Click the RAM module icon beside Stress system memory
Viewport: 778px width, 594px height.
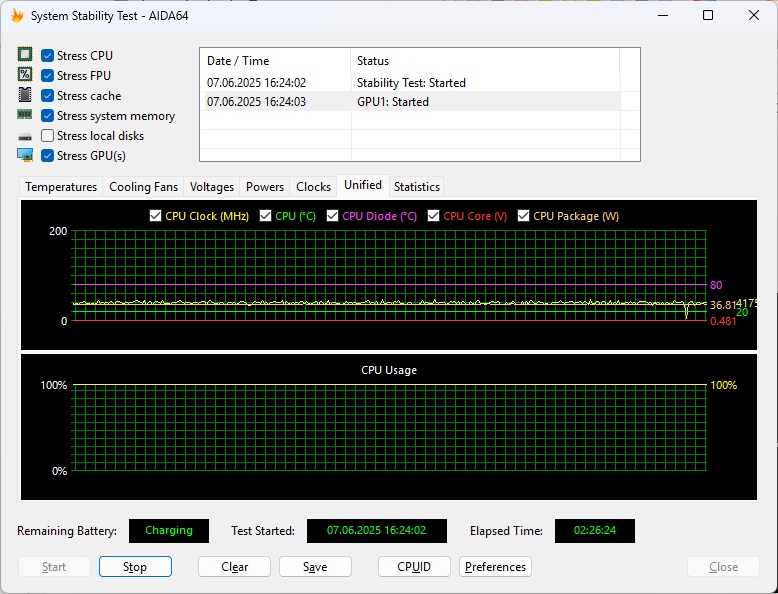(25, 115)
